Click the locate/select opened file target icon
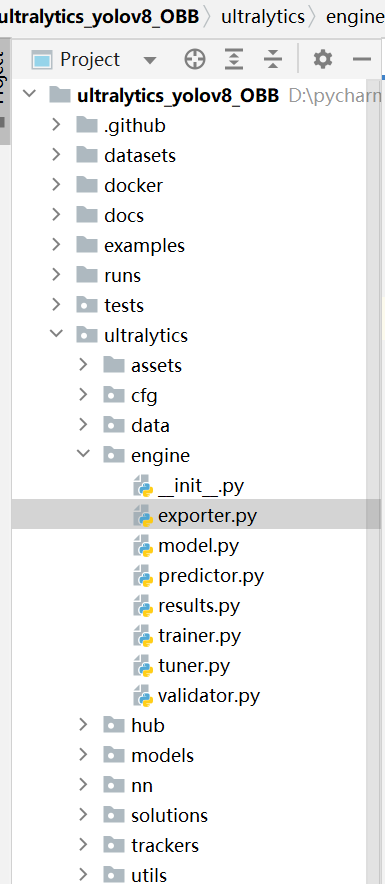Screen dimensions: 385x884 [195, 59]
